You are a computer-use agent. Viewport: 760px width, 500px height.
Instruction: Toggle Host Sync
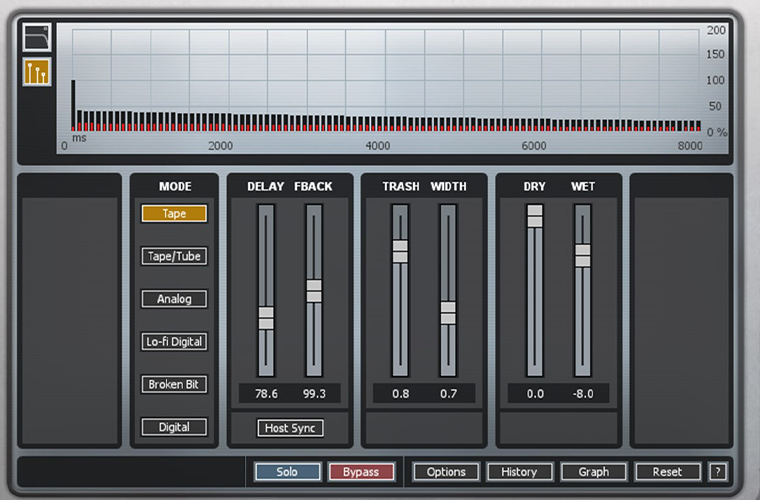click(290, 428)
